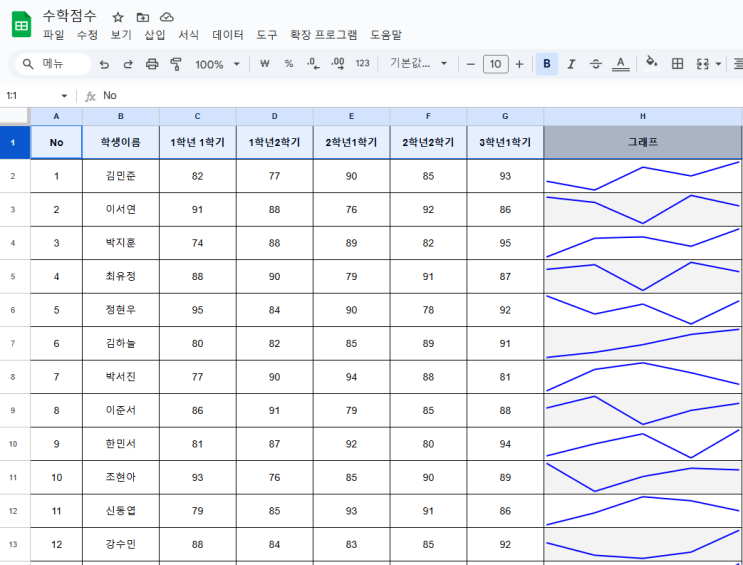
Task: Apply percent number format
Action: click(289, 64)
